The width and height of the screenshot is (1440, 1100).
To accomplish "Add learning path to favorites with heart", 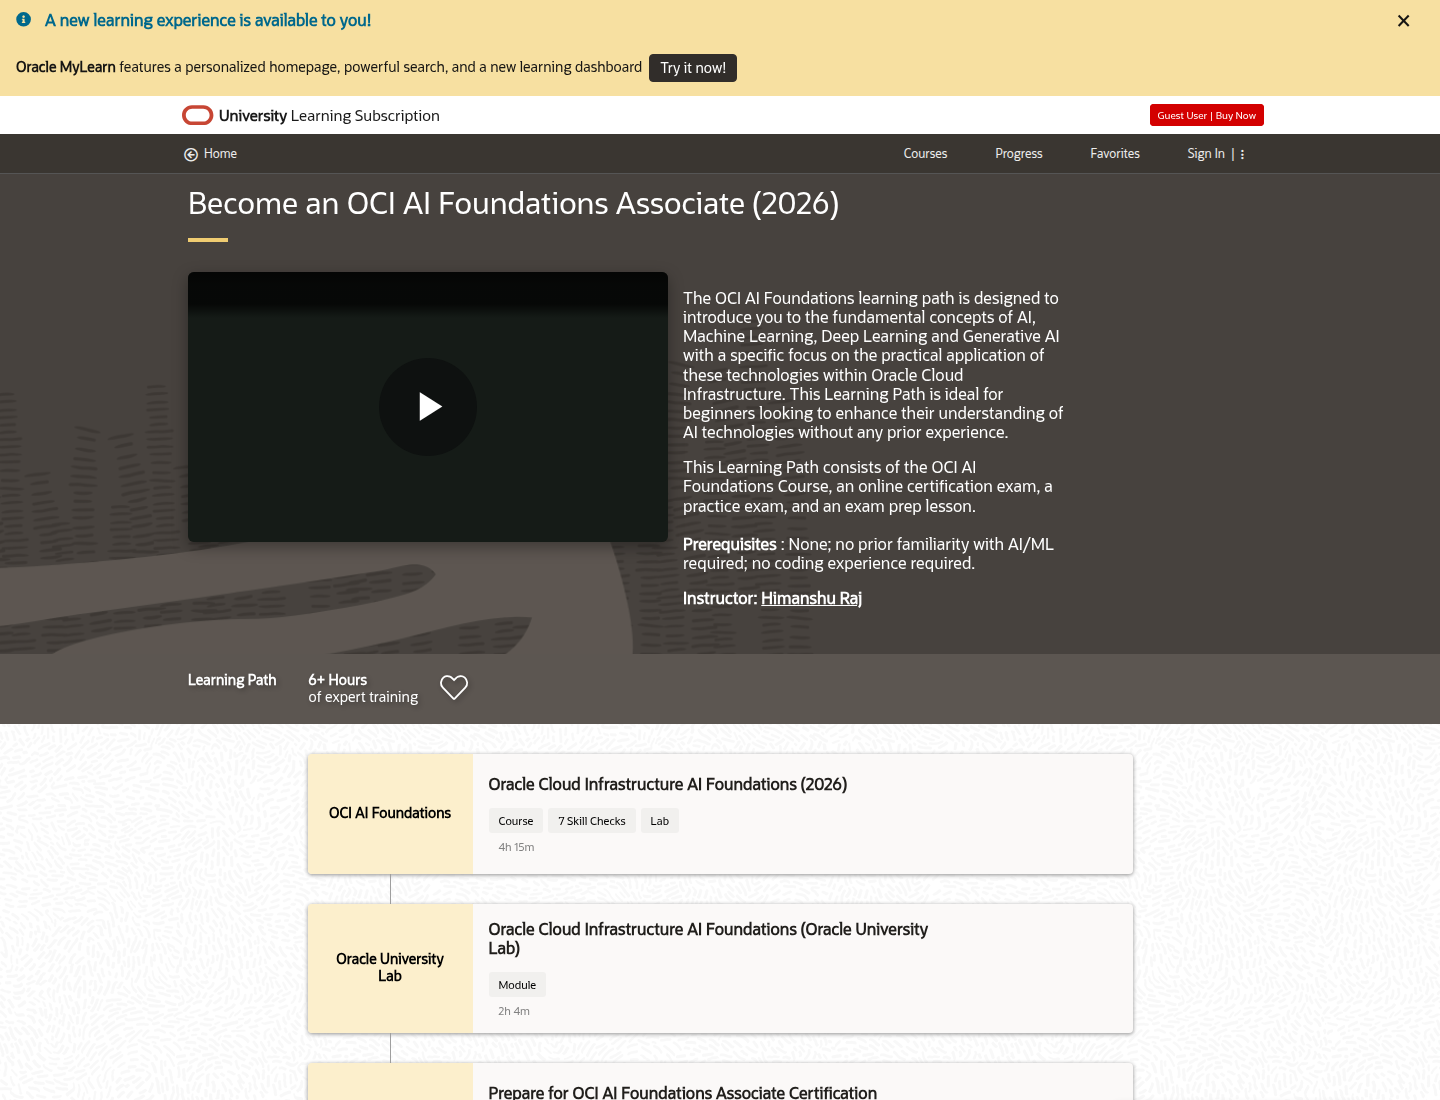I will 454,688.
